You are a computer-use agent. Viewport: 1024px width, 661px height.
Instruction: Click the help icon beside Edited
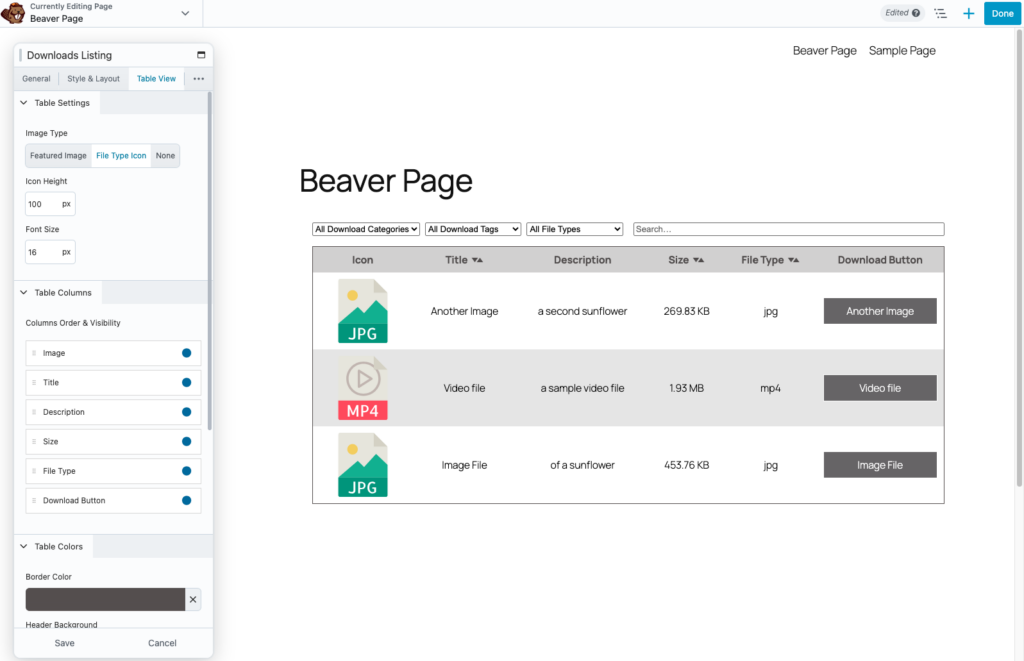(x=916, y=13)
